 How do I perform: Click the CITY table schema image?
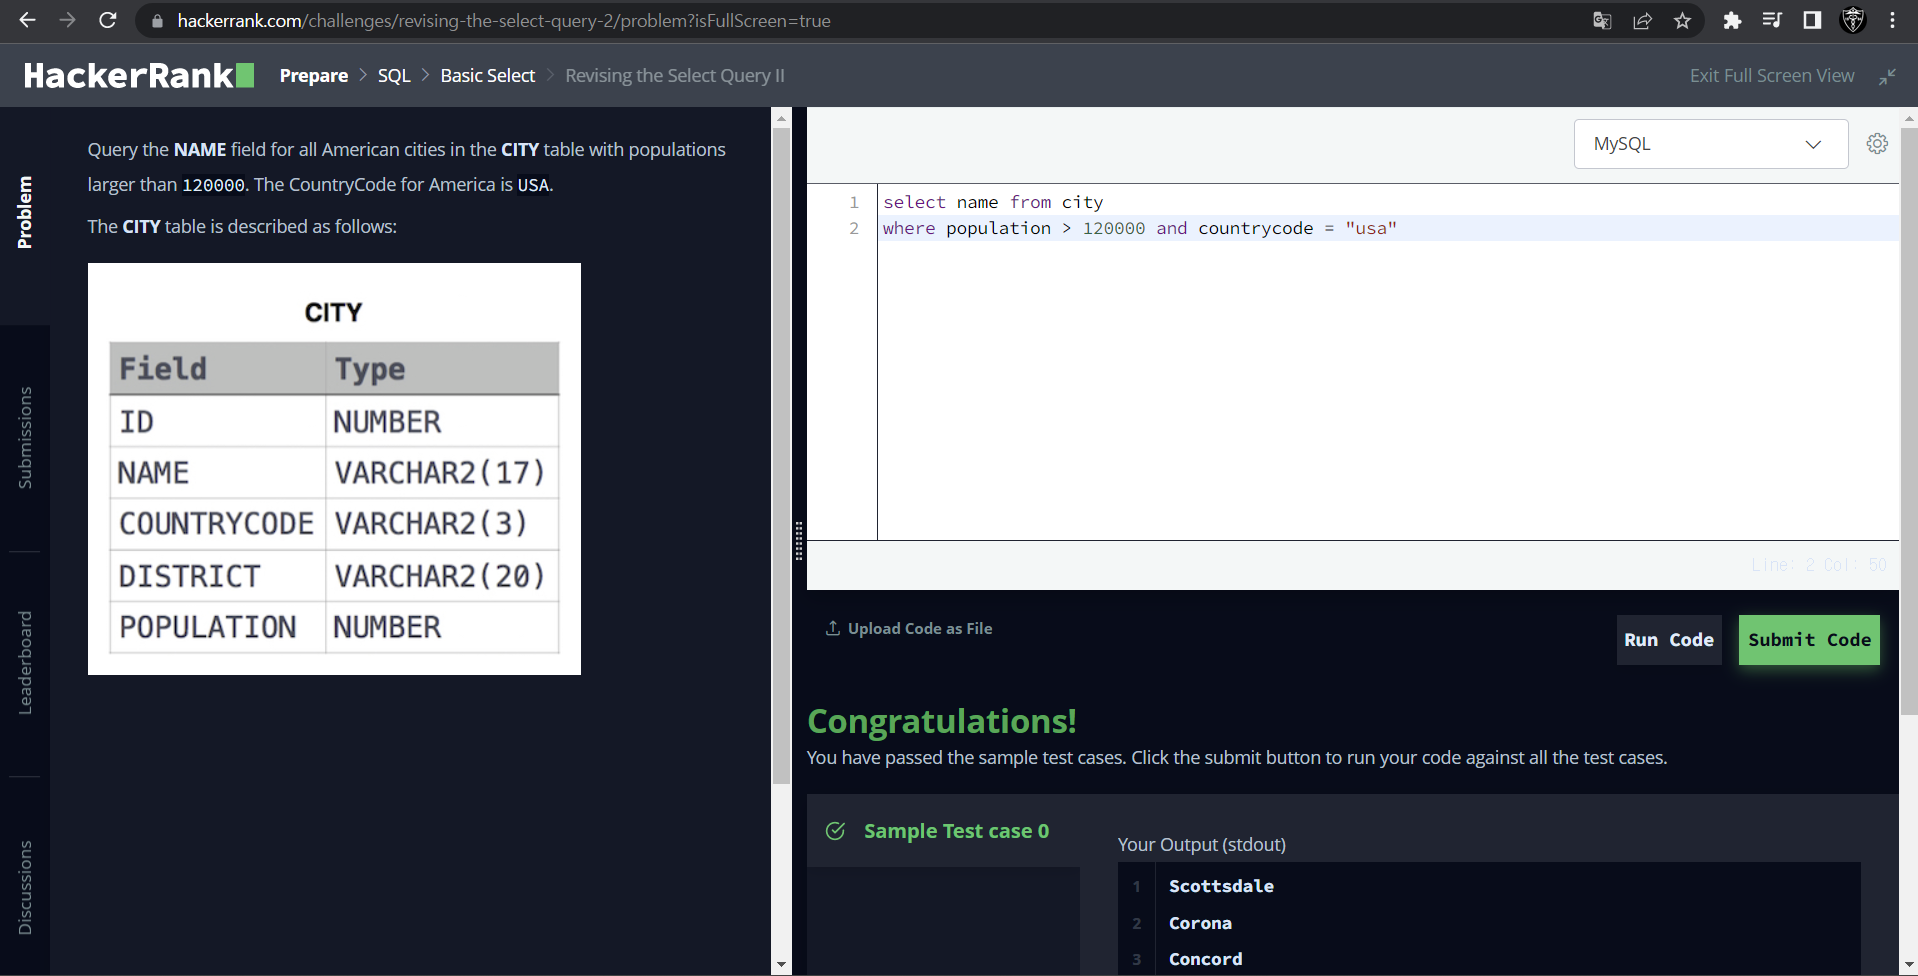(x=334, y=469)
